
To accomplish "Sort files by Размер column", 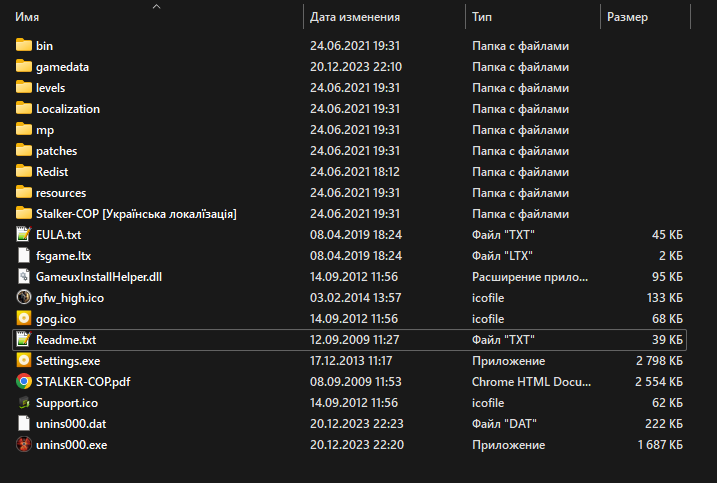I will click(x=627, y=17).
